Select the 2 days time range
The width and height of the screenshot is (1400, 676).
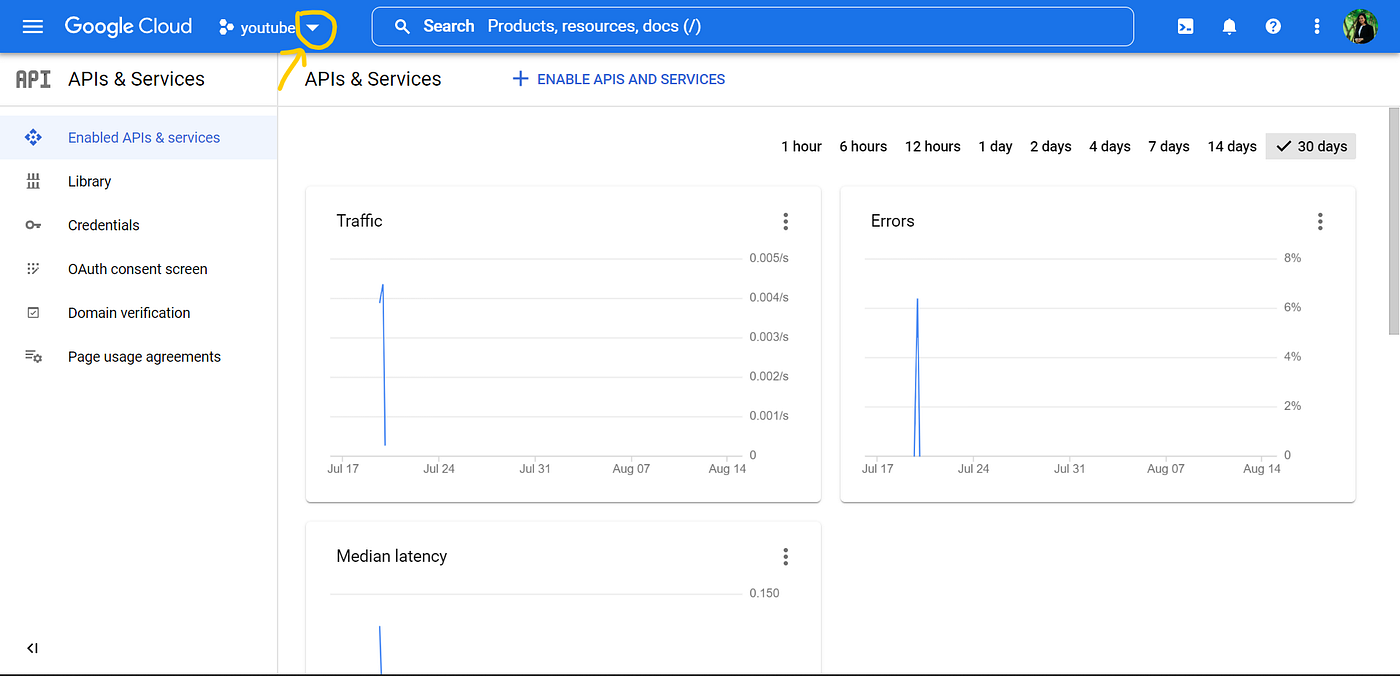point(1050,146)
